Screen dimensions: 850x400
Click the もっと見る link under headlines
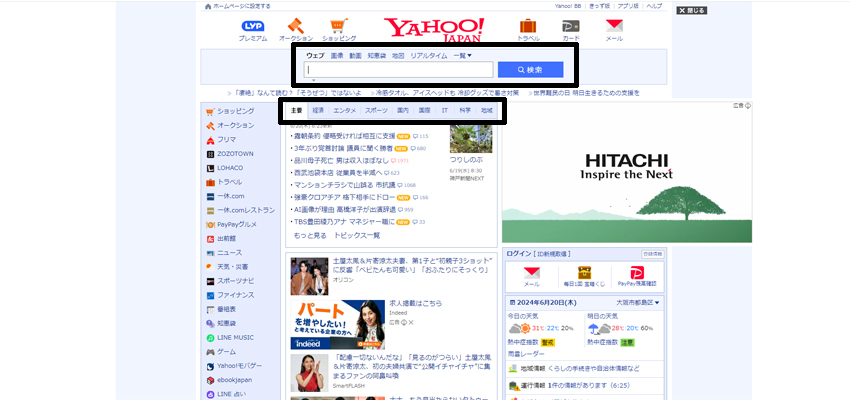click(310, 236)
